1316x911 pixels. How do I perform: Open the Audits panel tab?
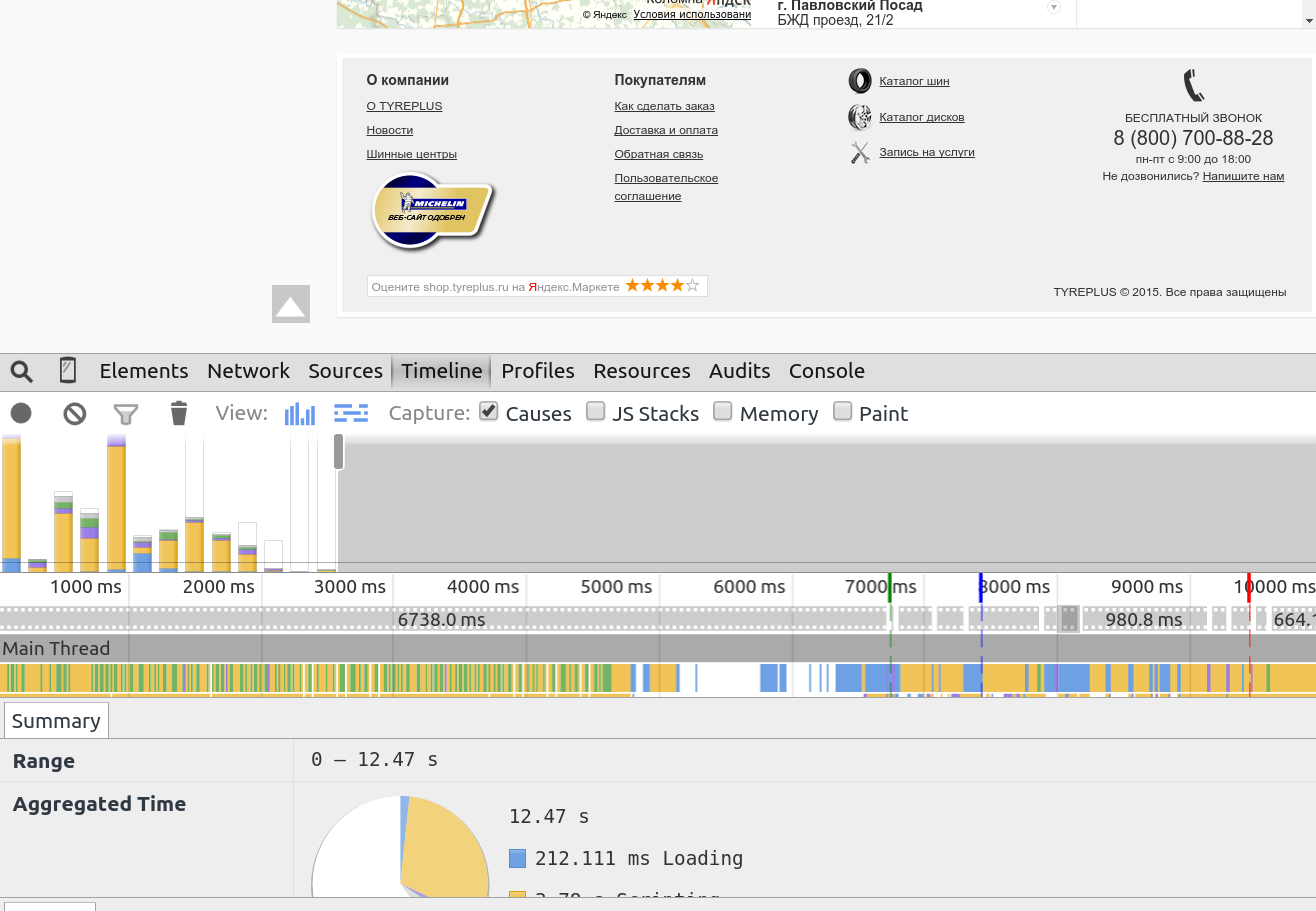[x=740, y=371]
